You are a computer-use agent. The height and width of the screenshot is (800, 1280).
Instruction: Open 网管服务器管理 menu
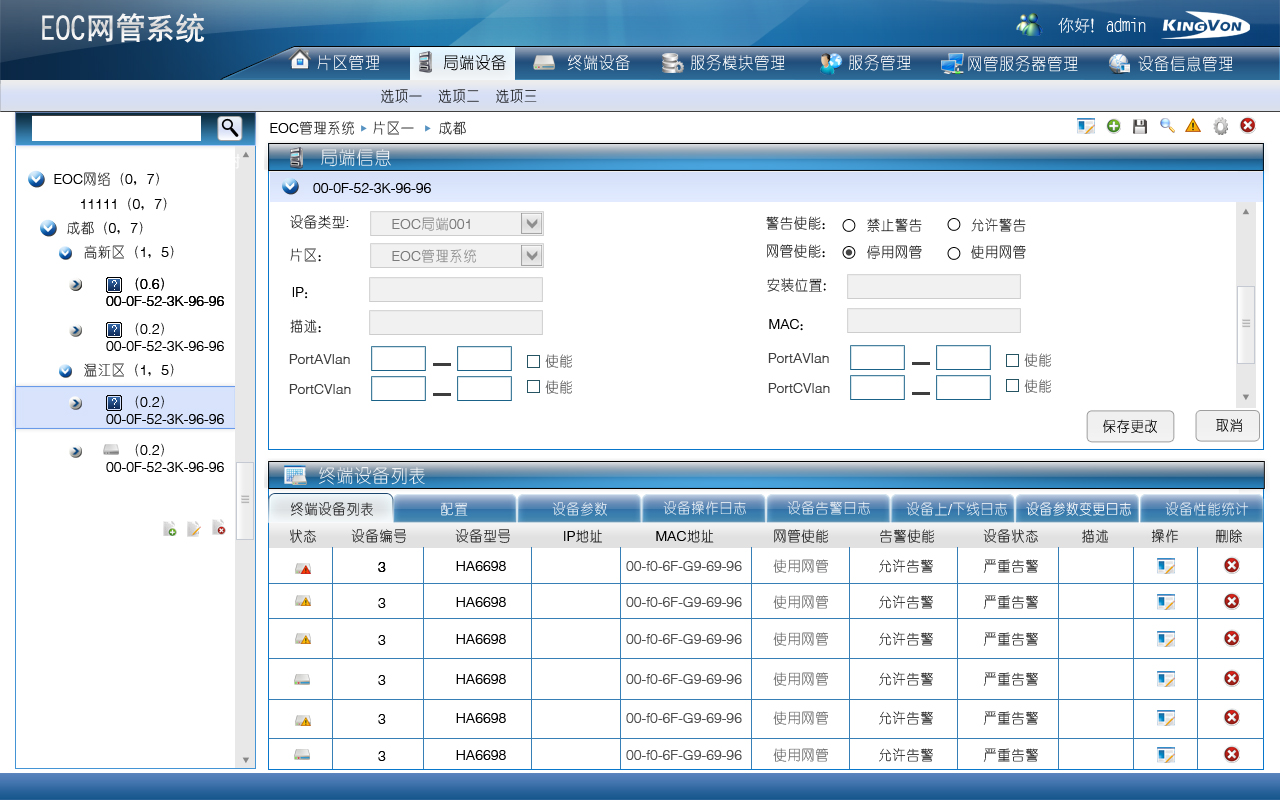pyautogui.click(x=1009, y=63)
